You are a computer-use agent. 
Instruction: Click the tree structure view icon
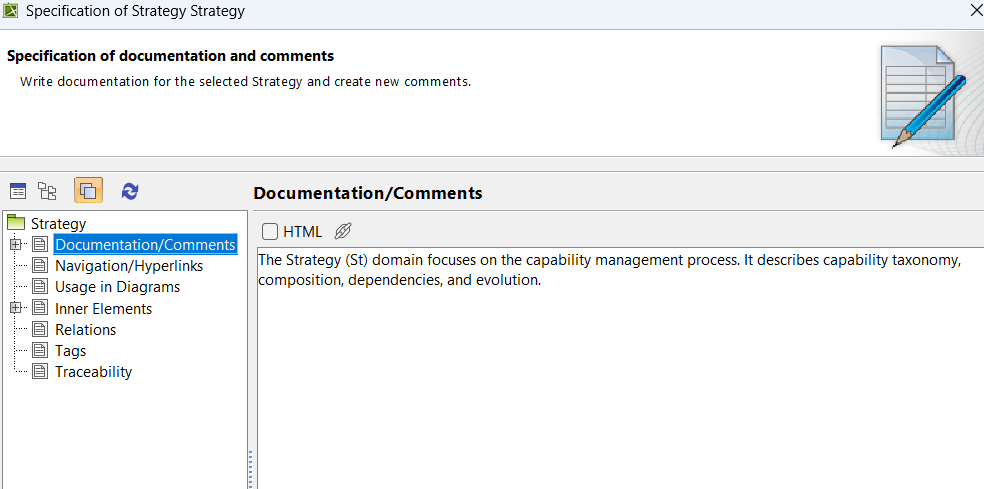pyautogui.click(x=47, y=190)
